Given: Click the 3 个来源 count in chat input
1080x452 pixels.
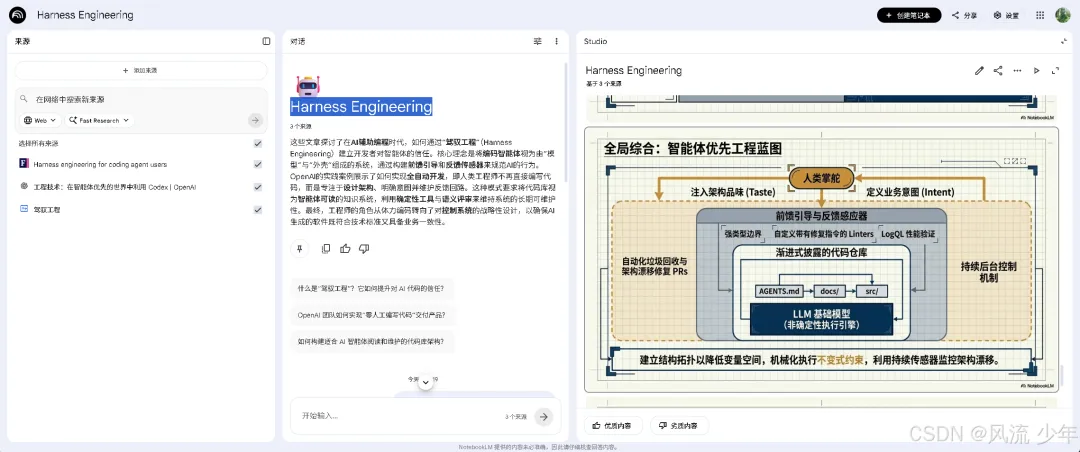Looking at the screenshot, I should (515, 417).
